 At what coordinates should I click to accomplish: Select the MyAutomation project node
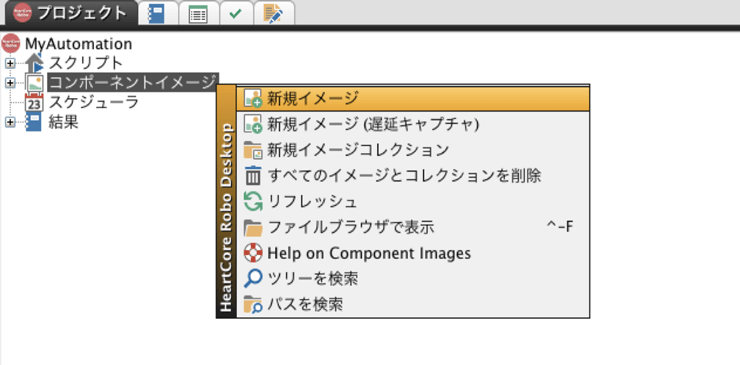click(x=78, y=44)
